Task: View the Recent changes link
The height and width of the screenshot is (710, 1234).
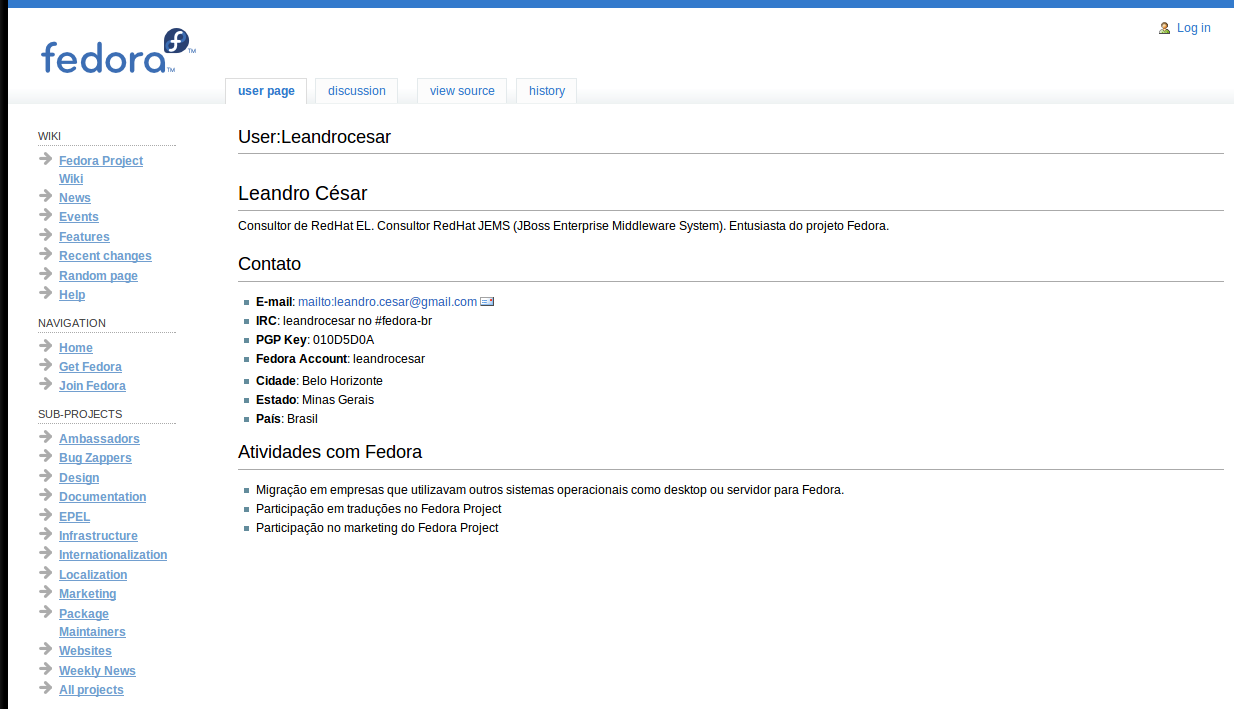Action: [105, 256]
